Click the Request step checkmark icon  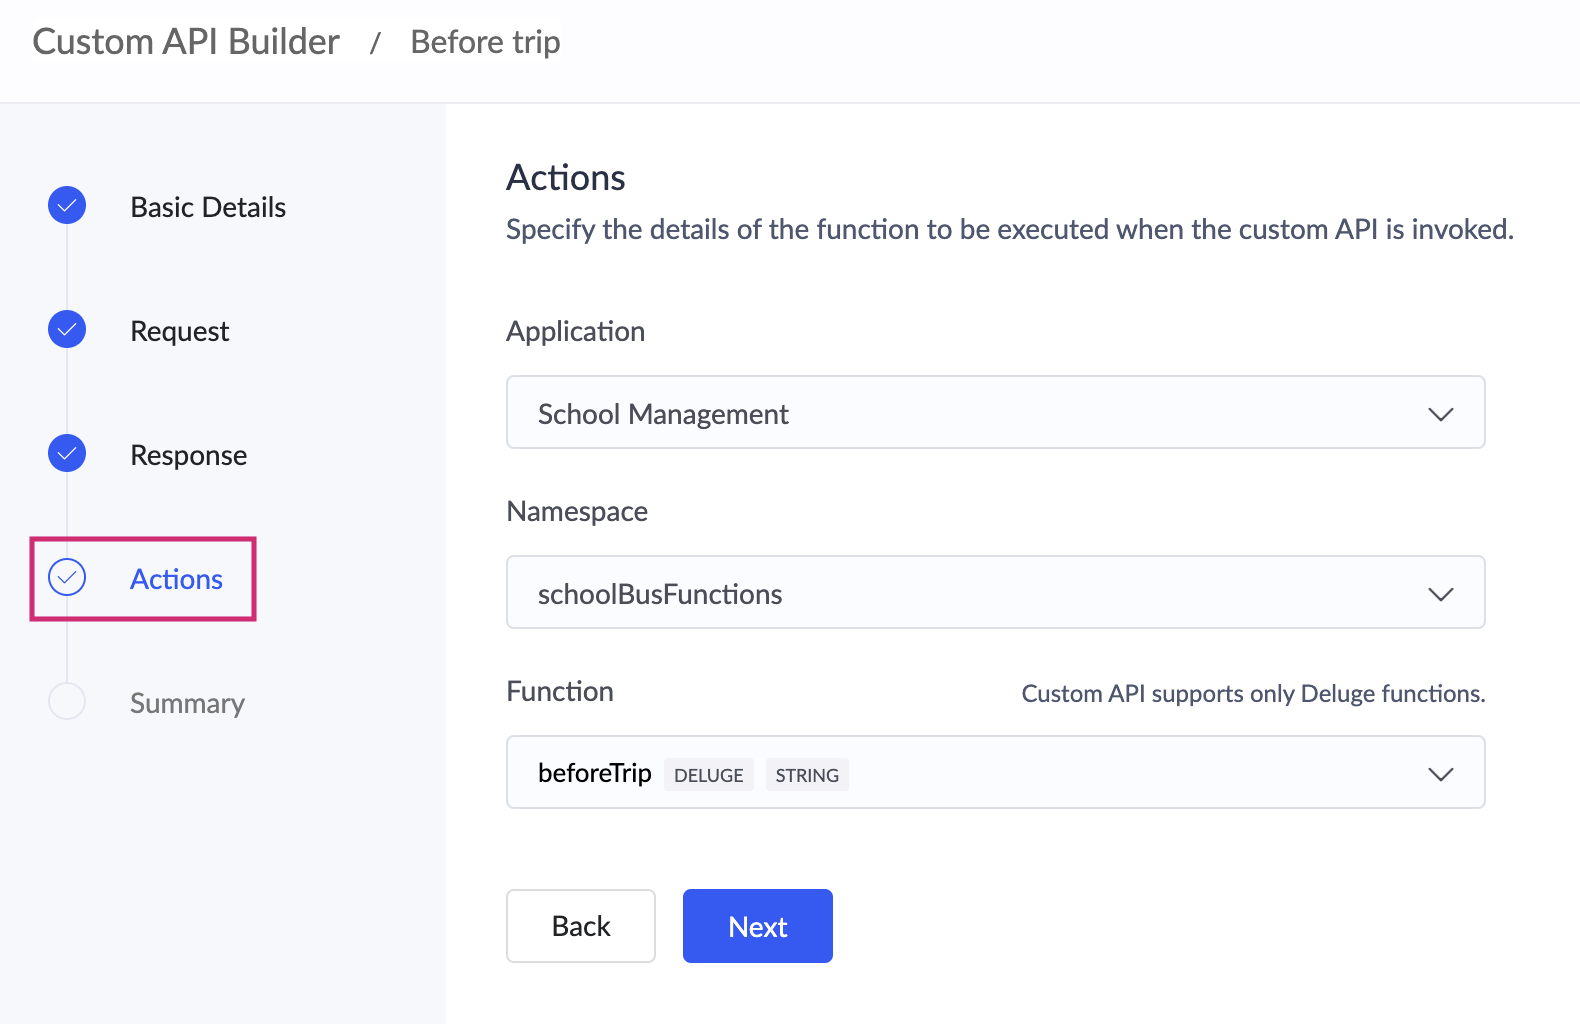67,329
